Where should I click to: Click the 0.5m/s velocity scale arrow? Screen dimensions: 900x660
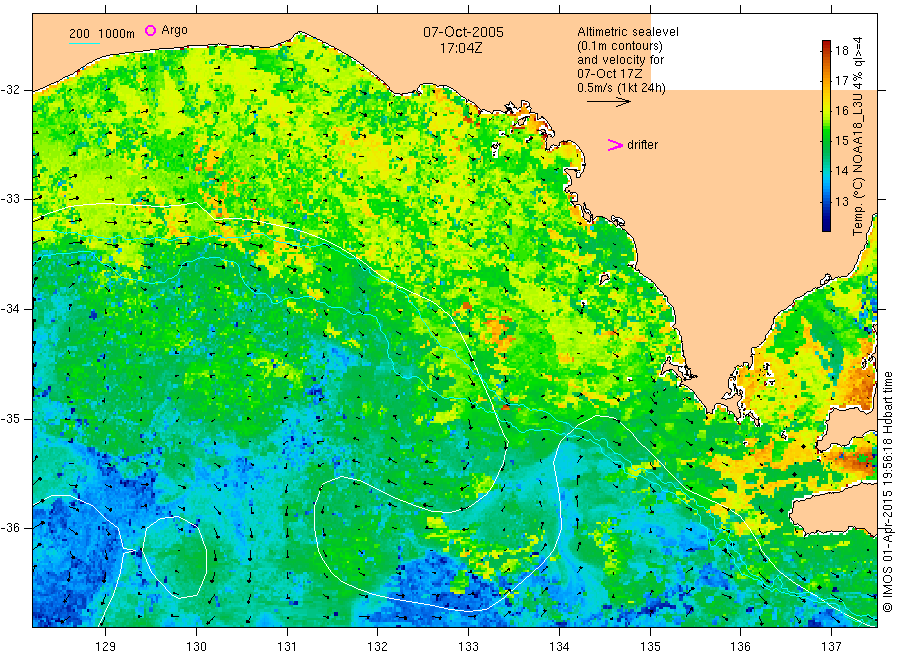[608, 102]
